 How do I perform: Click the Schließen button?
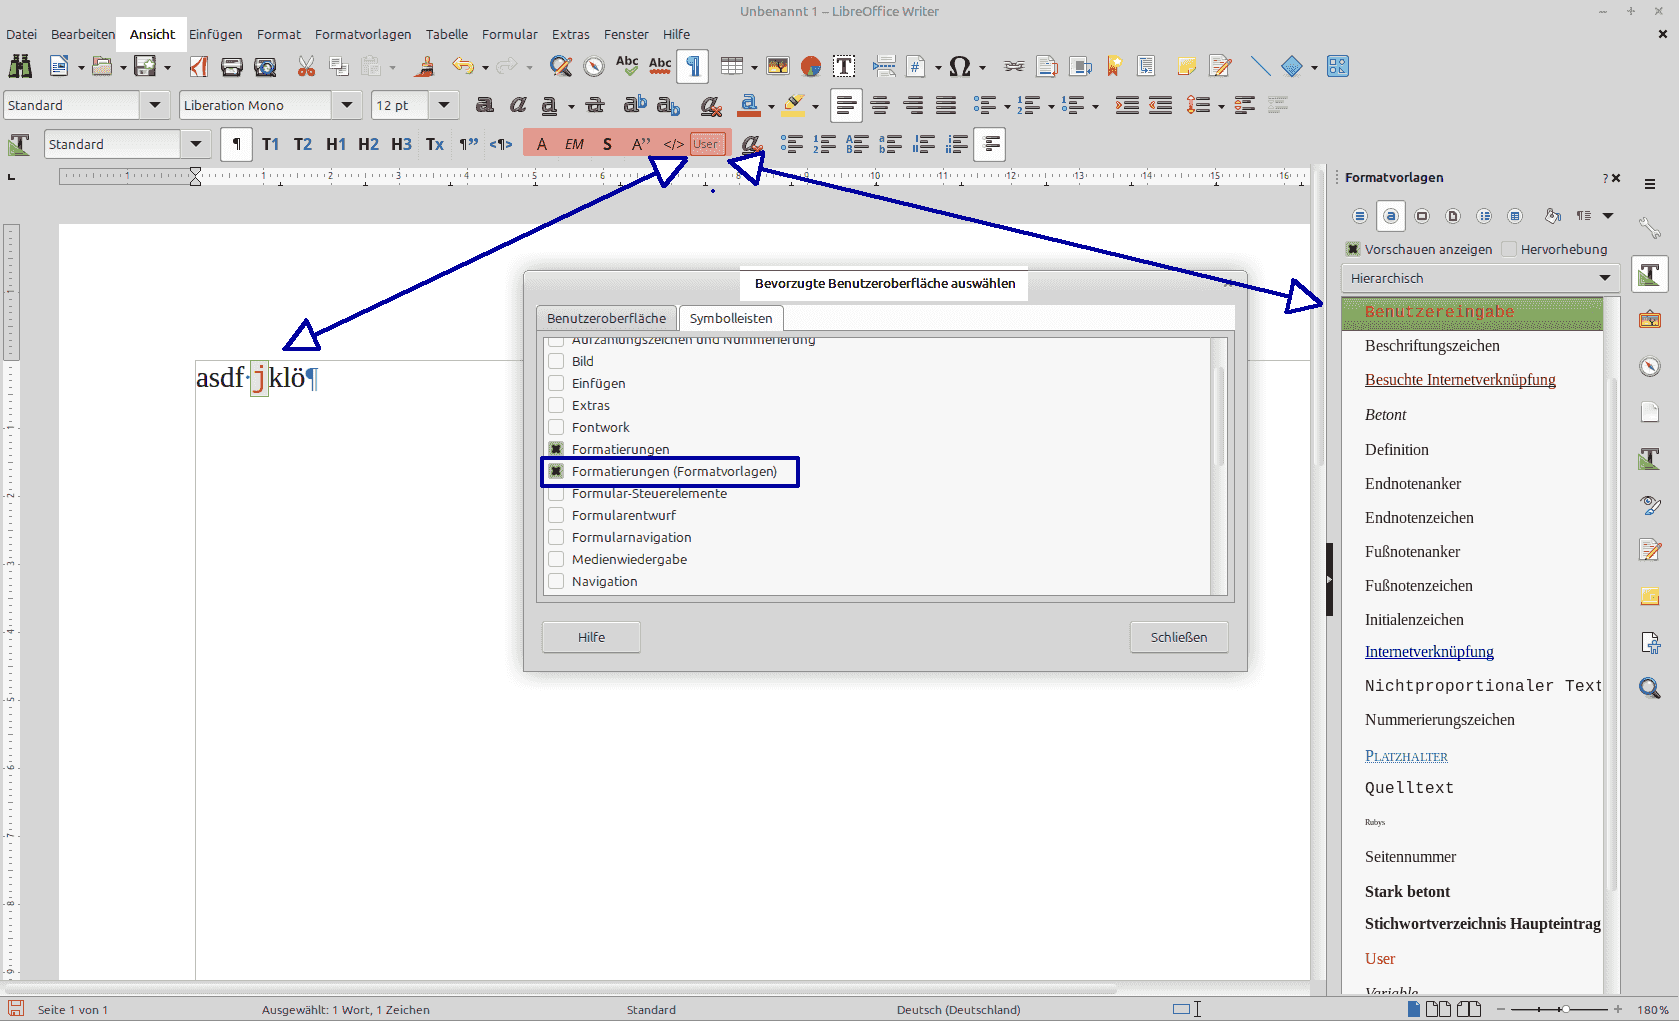[x=1178, y=637]
